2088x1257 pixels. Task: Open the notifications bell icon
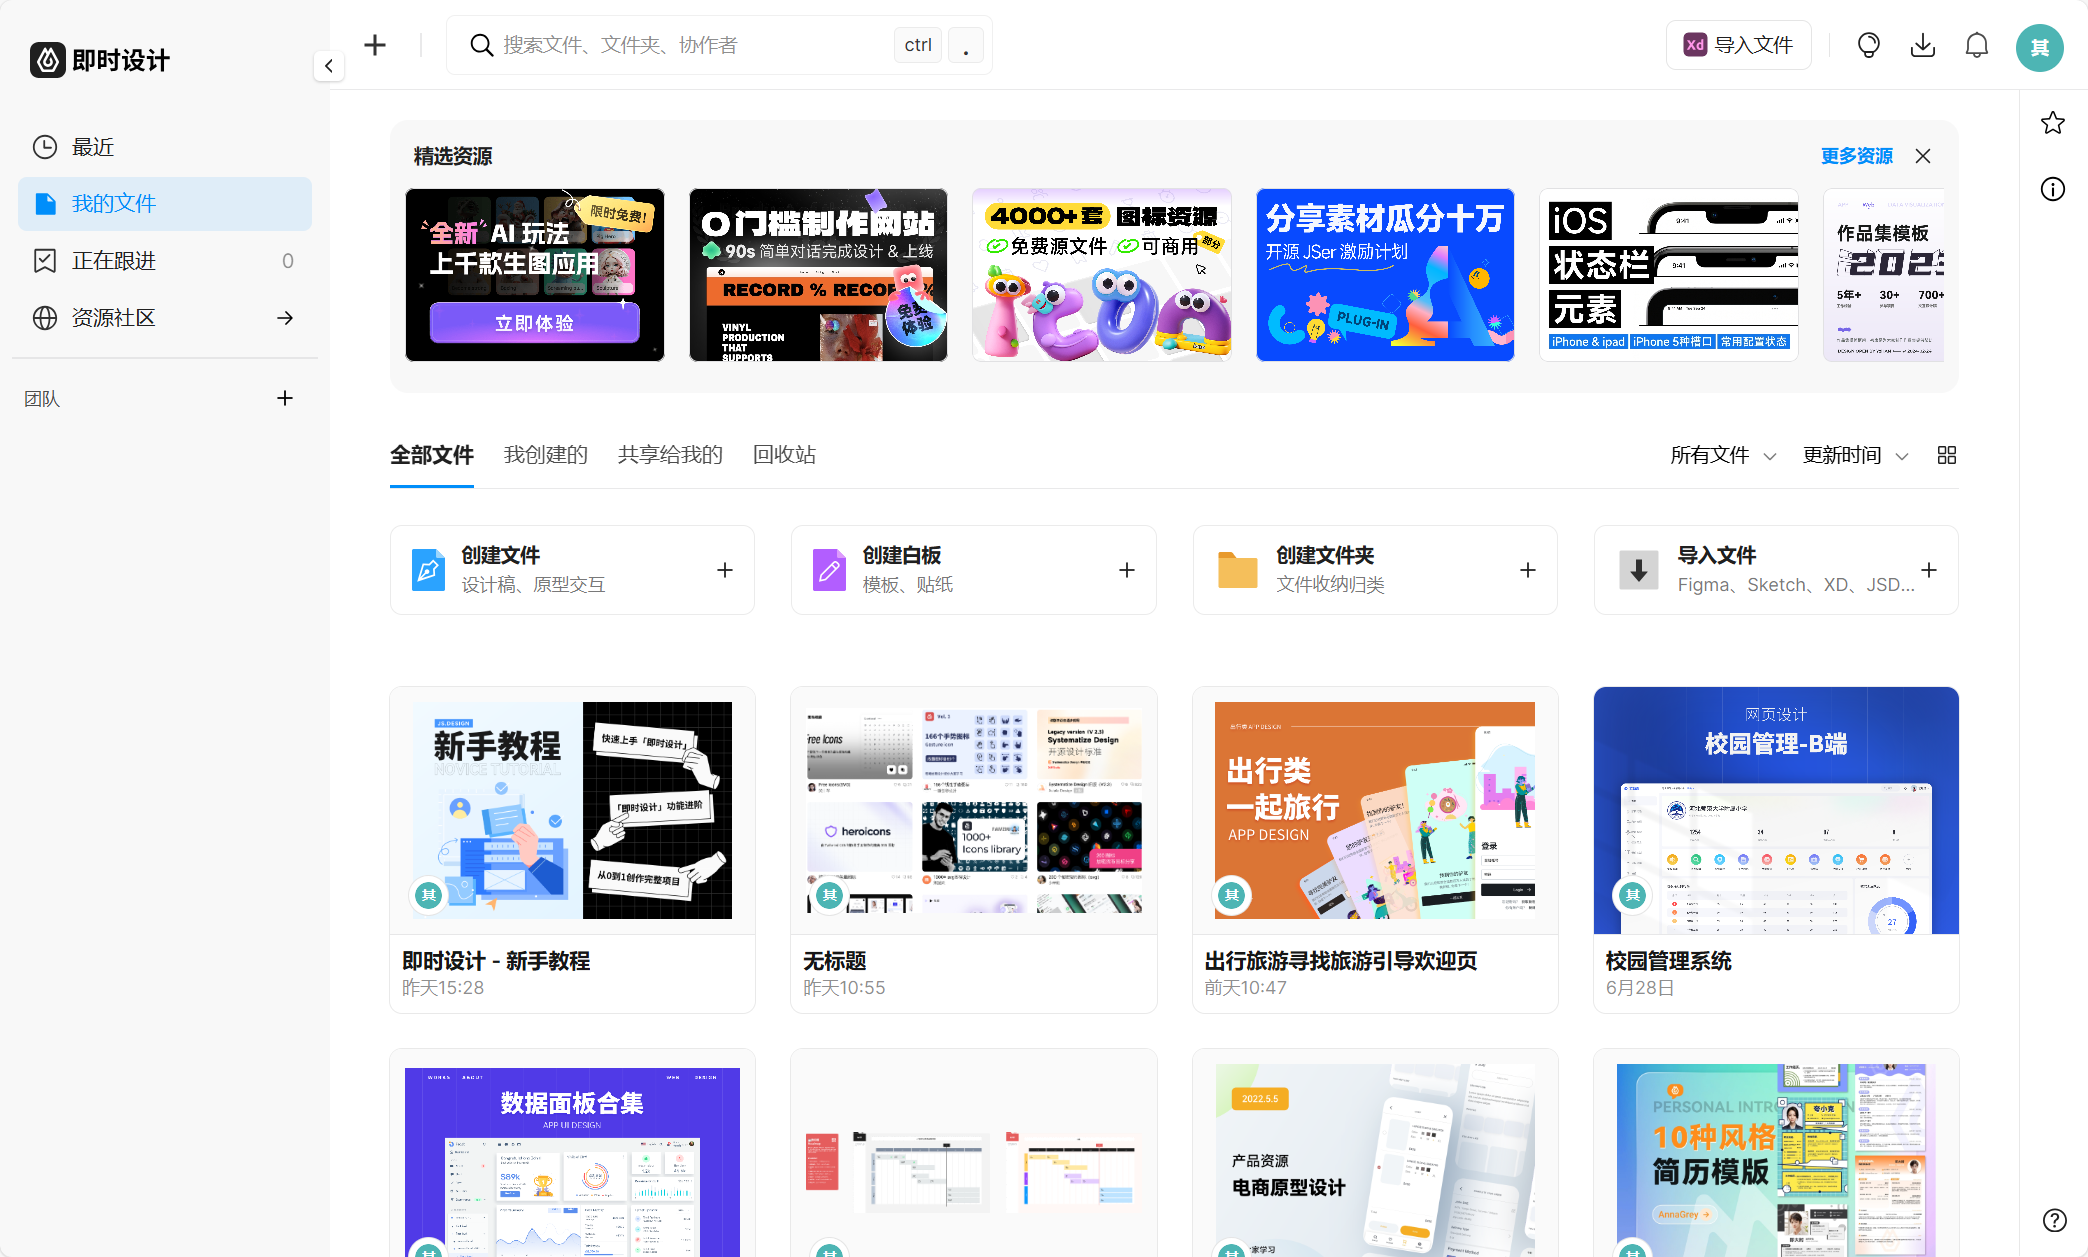(1976, 45)
